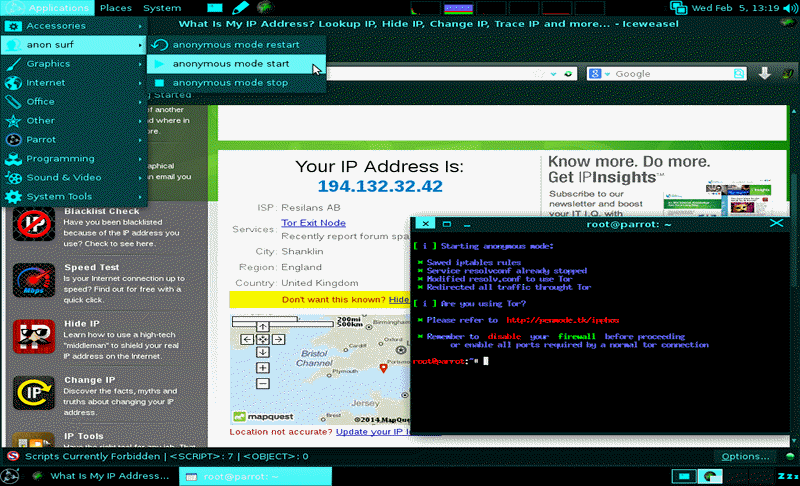Pan the map right

[x=279, y=339]
